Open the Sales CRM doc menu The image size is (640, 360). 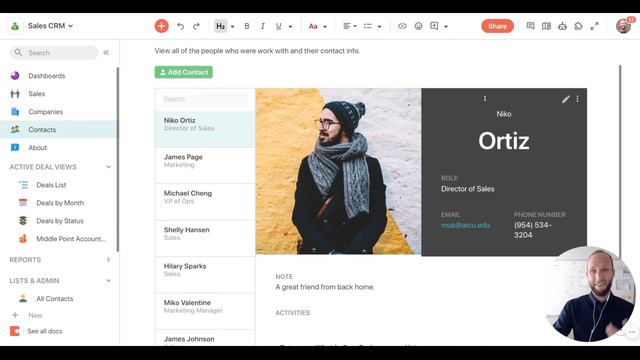tap(50, 26)
